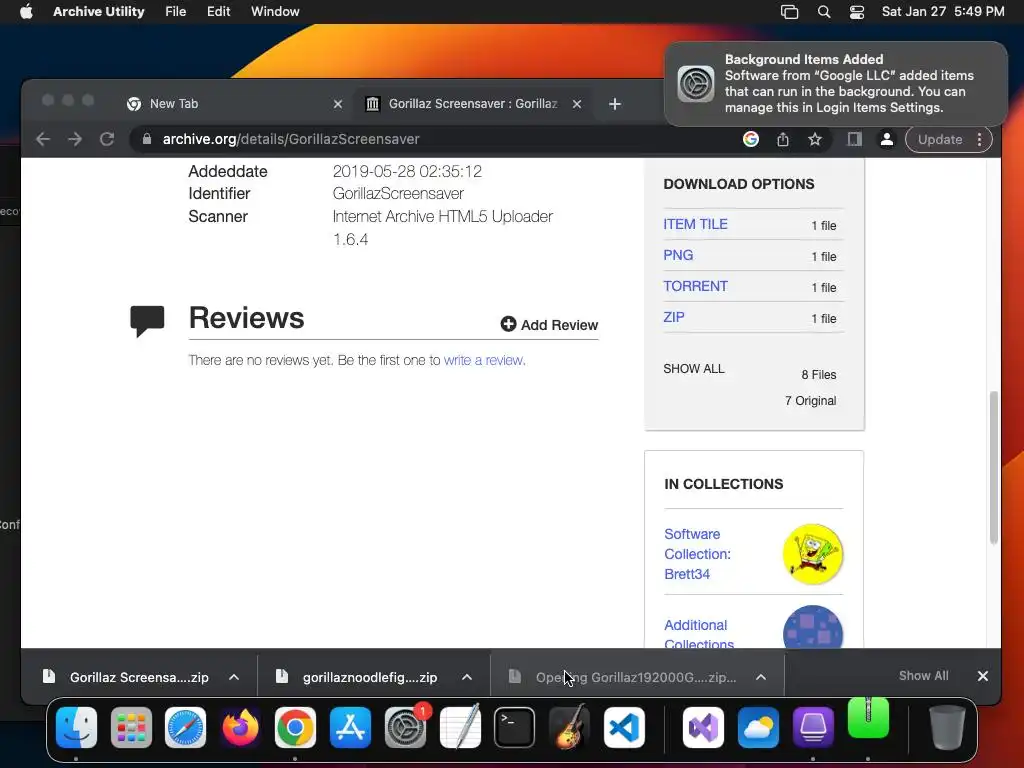Screen dimensions: 1024x768
Task: Download the ZIP file
Action: click(x=673, y=317)
